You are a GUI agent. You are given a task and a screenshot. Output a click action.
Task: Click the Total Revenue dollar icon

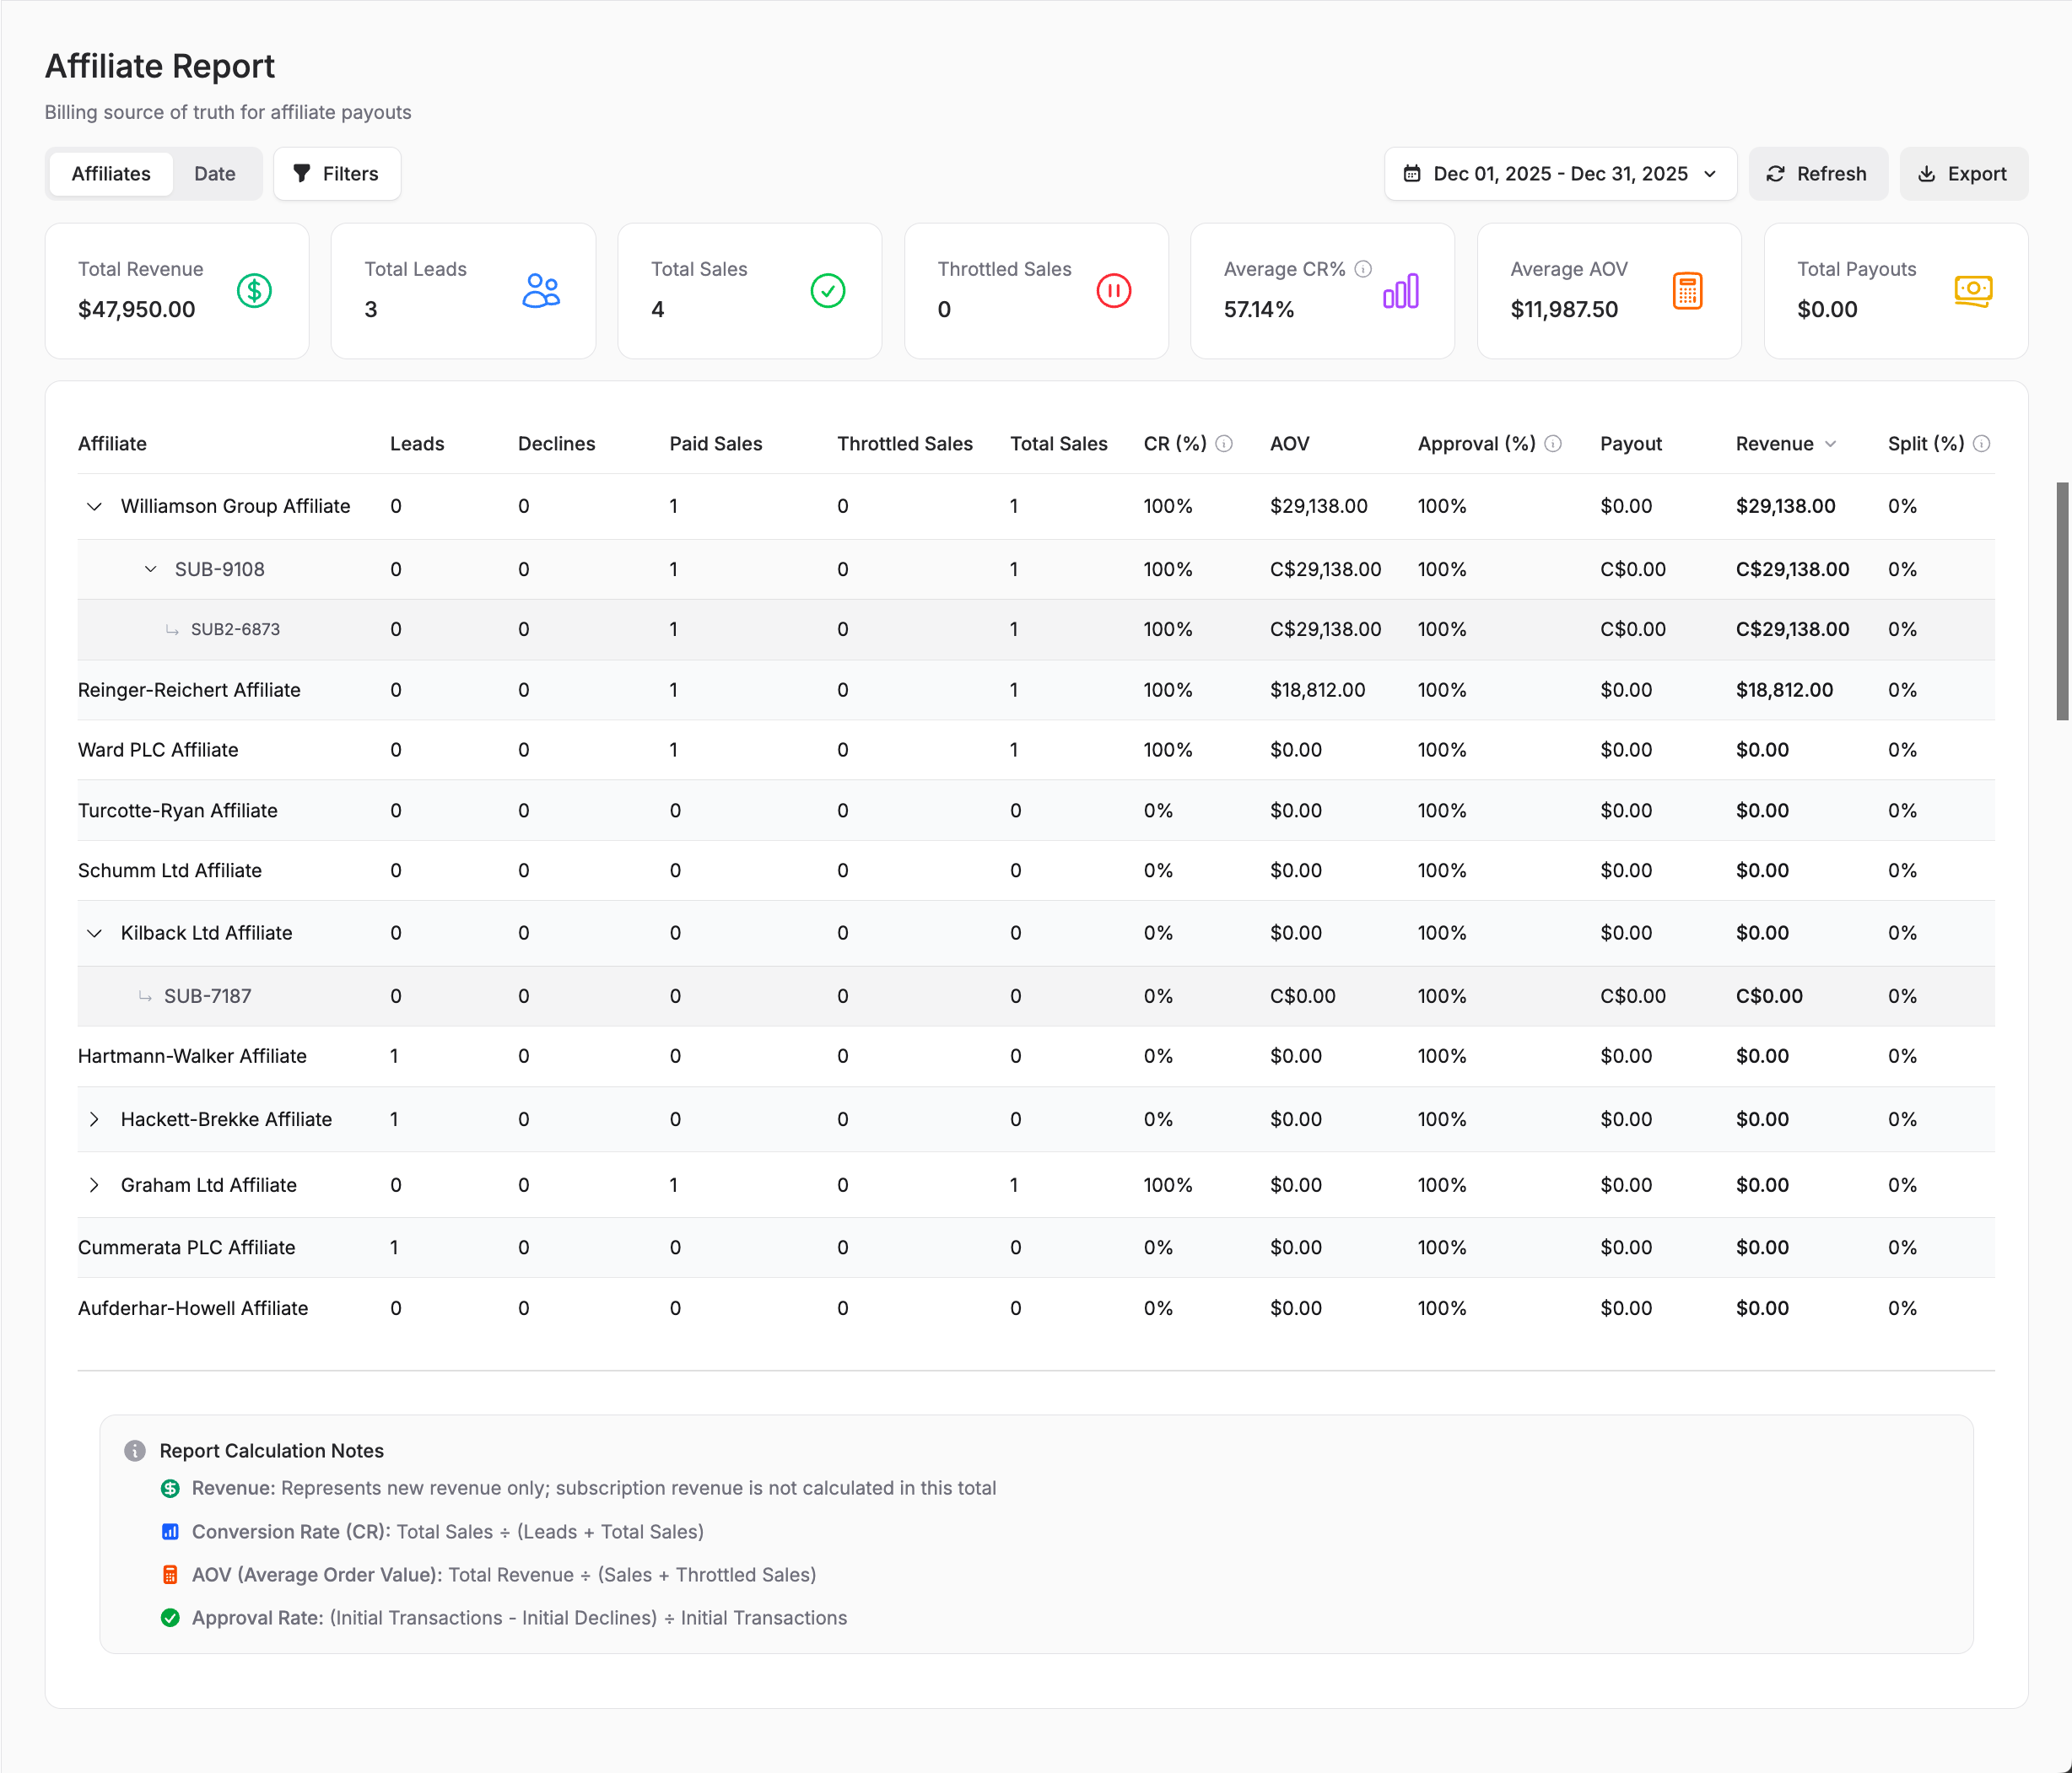pyautogui.click(x=254, y=291)
